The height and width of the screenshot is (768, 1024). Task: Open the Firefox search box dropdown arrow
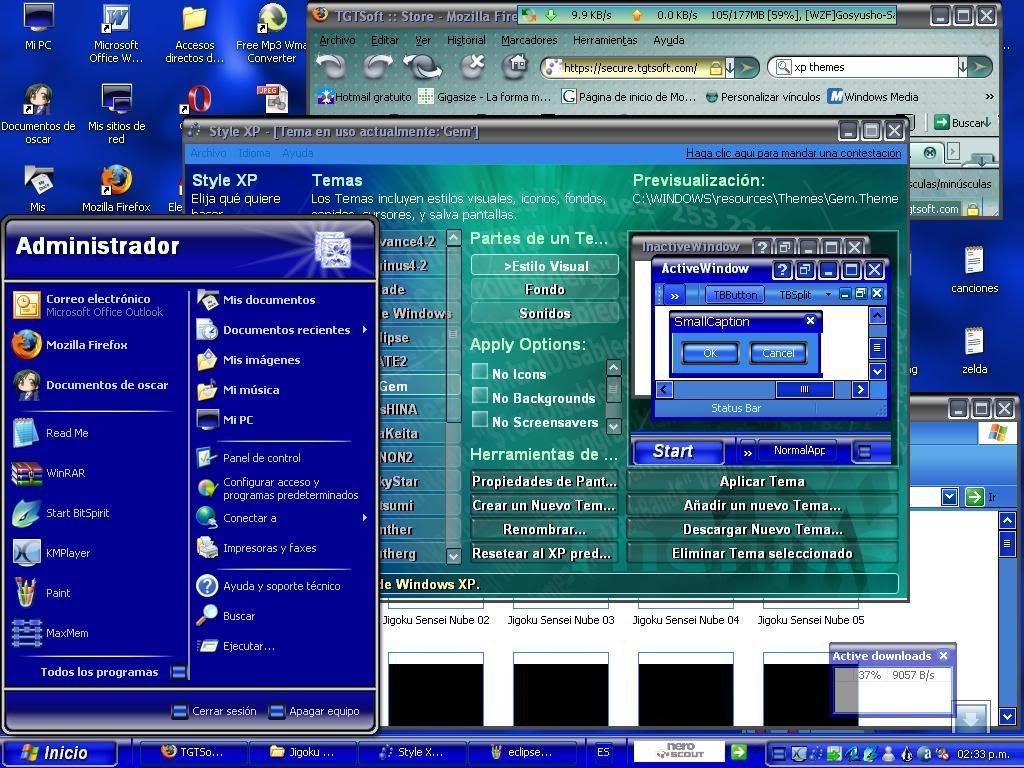point(962,67)
